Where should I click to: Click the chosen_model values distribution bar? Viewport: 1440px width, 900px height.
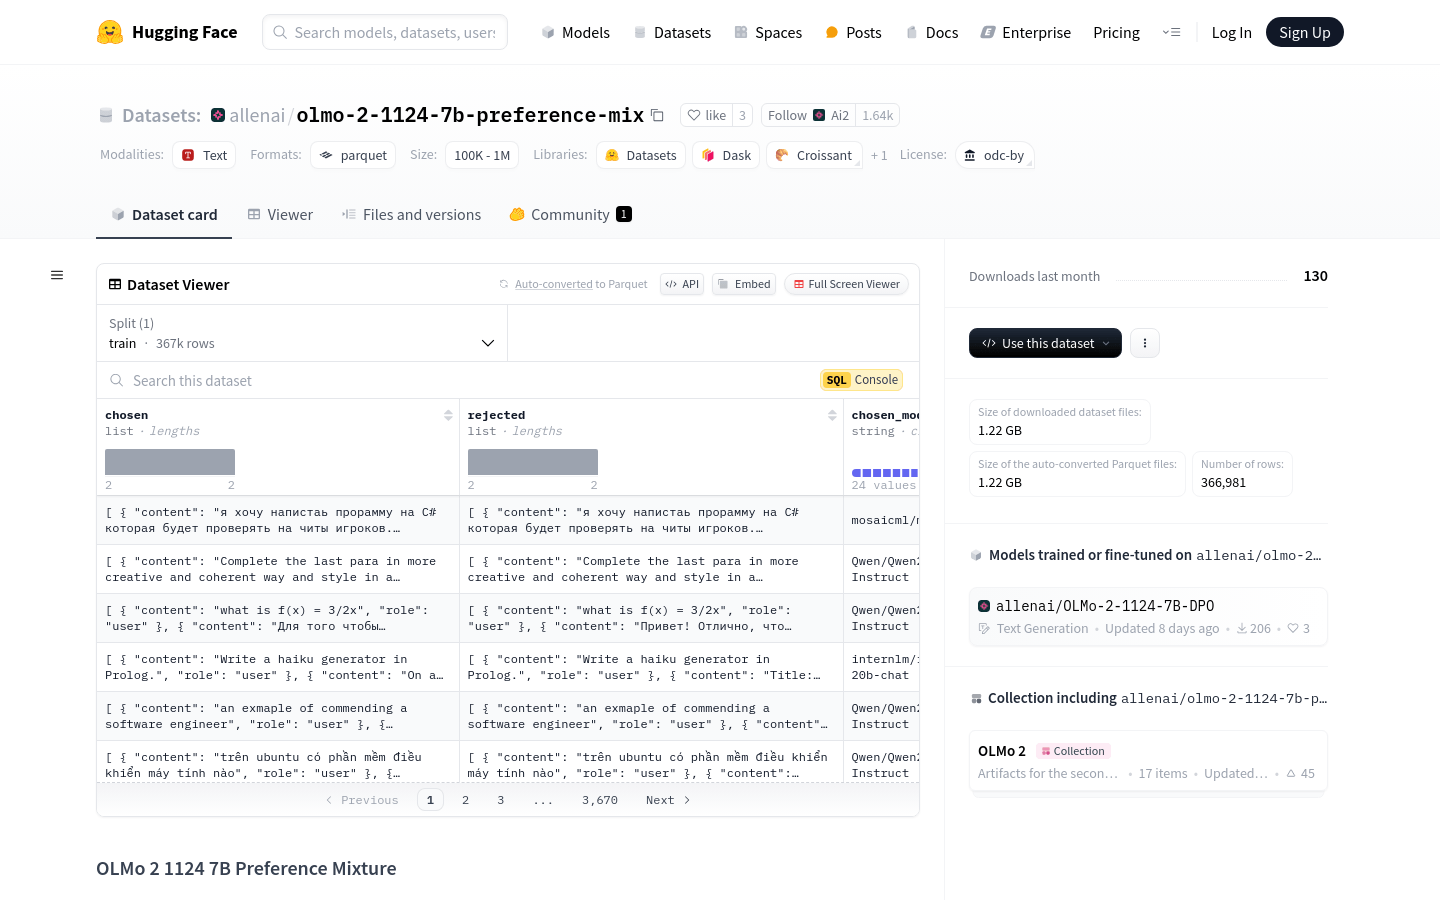pos(885,472)
